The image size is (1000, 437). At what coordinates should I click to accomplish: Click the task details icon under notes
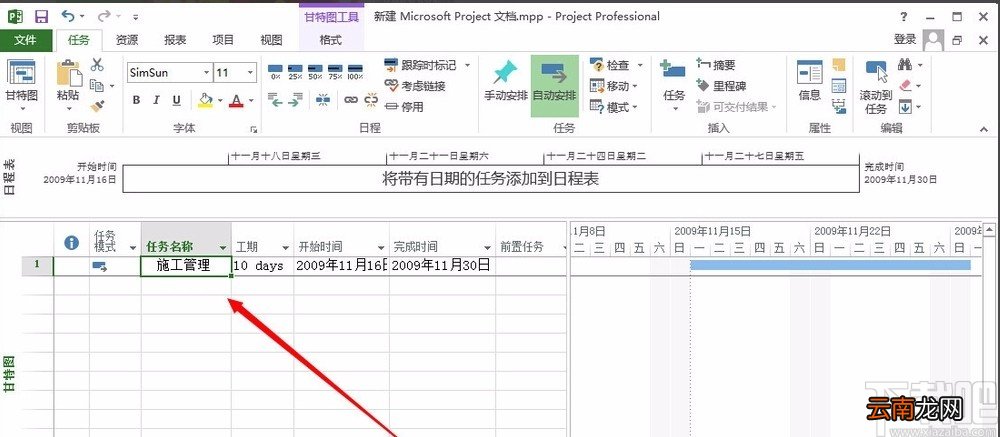click(839, 85)
